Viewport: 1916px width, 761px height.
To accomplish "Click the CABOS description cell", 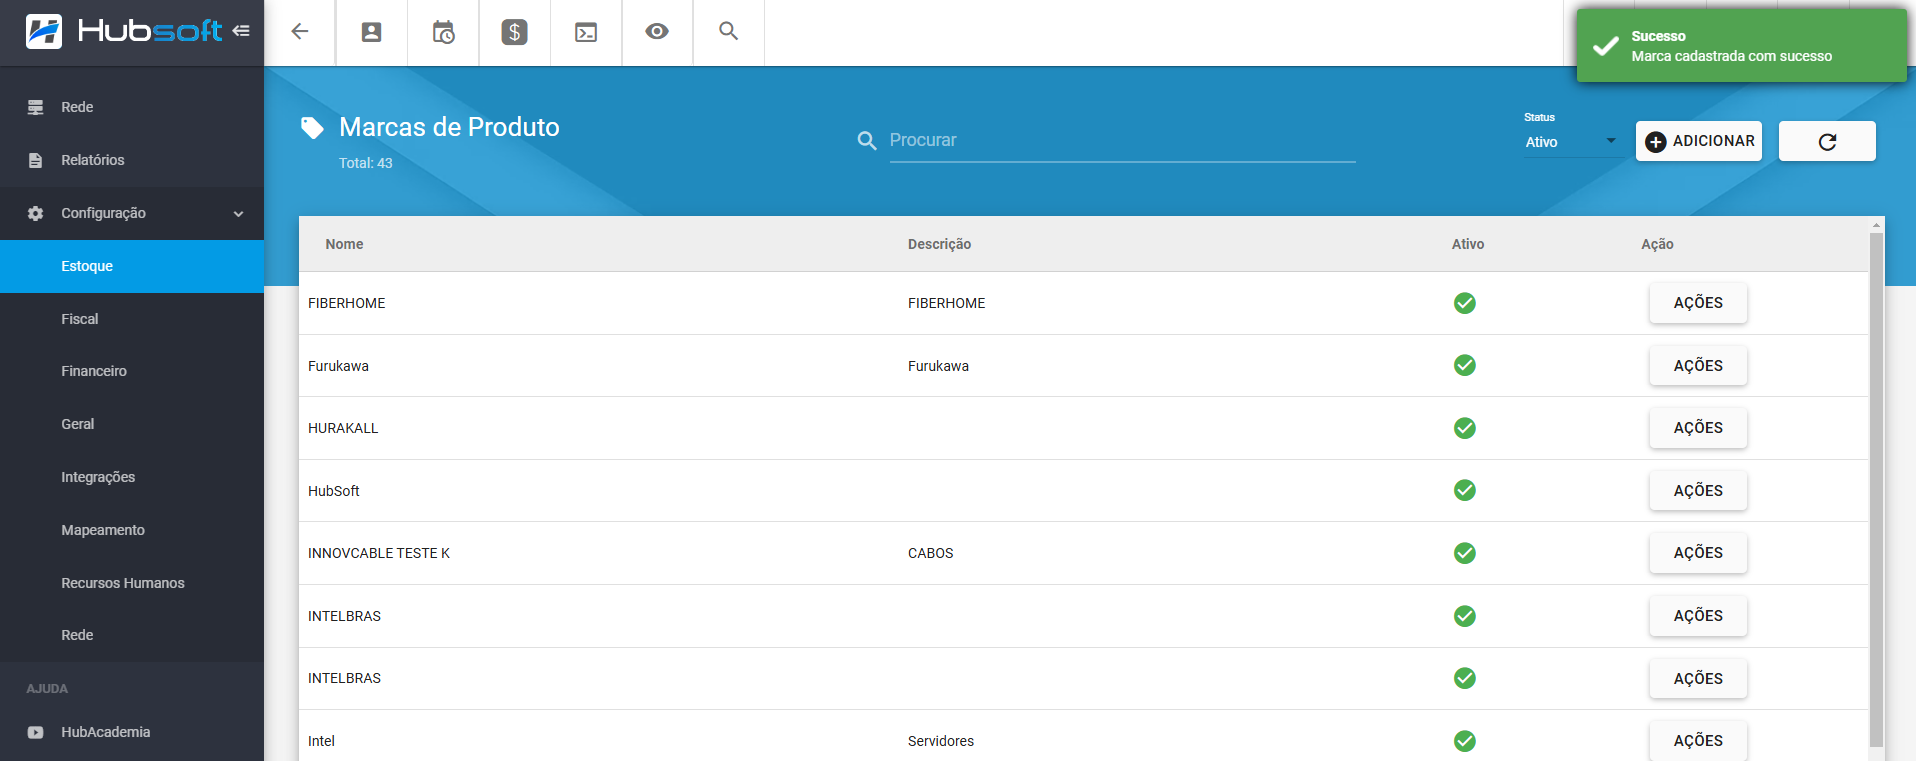I will click(x=930, y=553).
